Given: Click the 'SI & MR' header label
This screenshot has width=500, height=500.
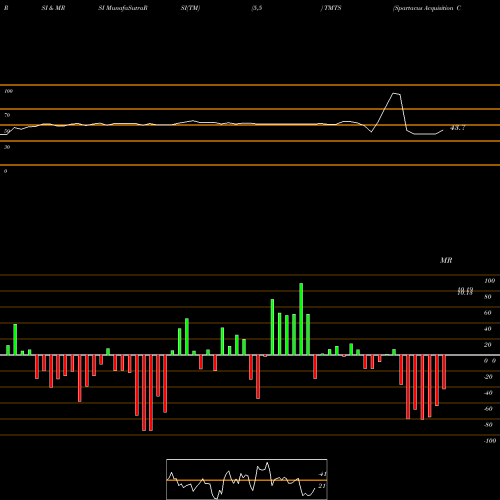Looking at the screenshot, I should click(53, 8).
